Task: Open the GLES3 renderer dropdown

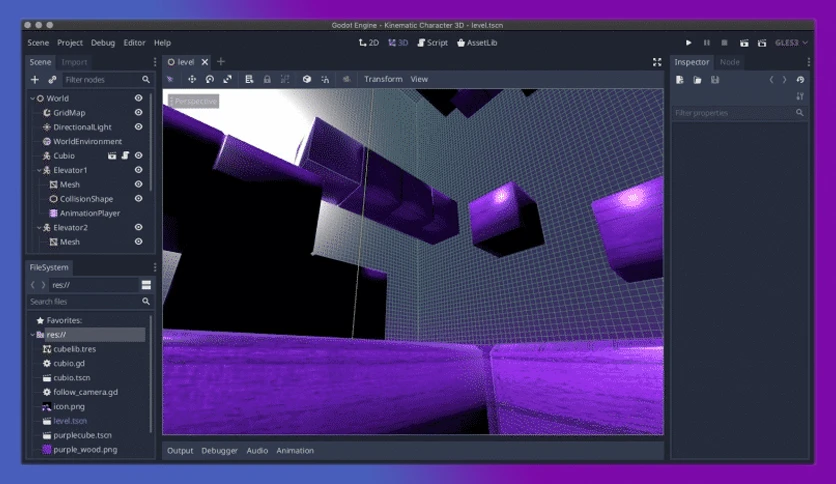Action: (x=791, y=43)
